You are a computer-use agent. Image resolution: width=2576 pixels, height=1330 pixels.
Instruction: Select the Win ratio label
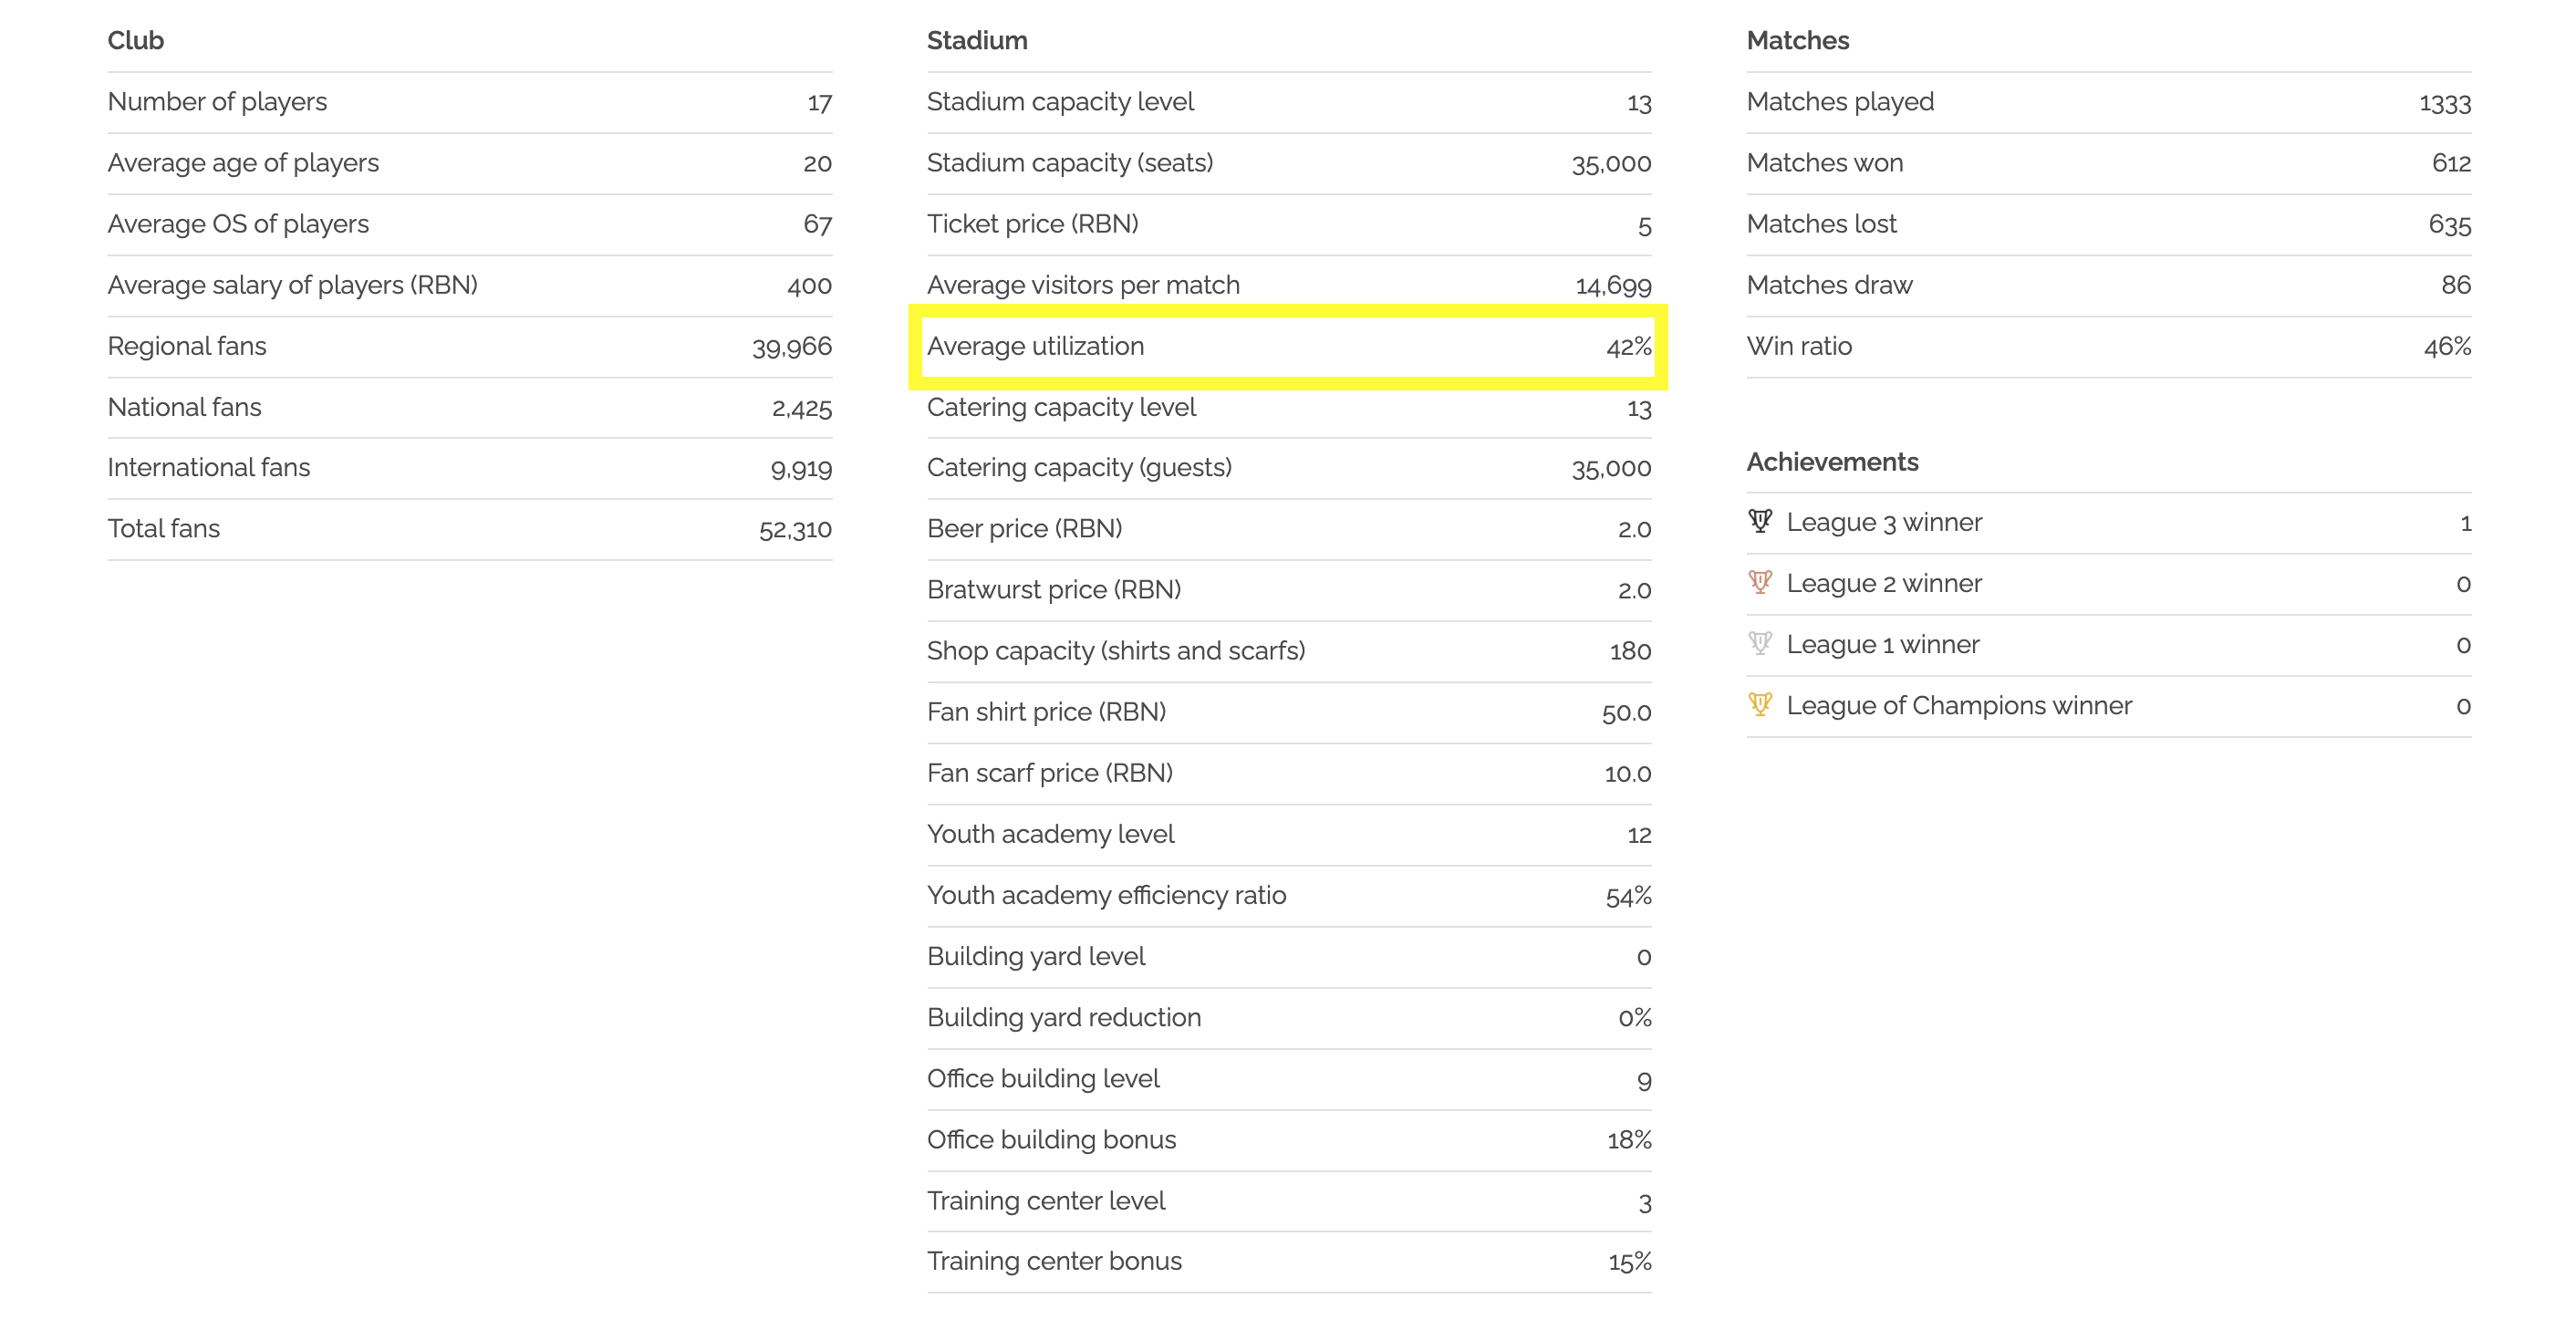1799,346
